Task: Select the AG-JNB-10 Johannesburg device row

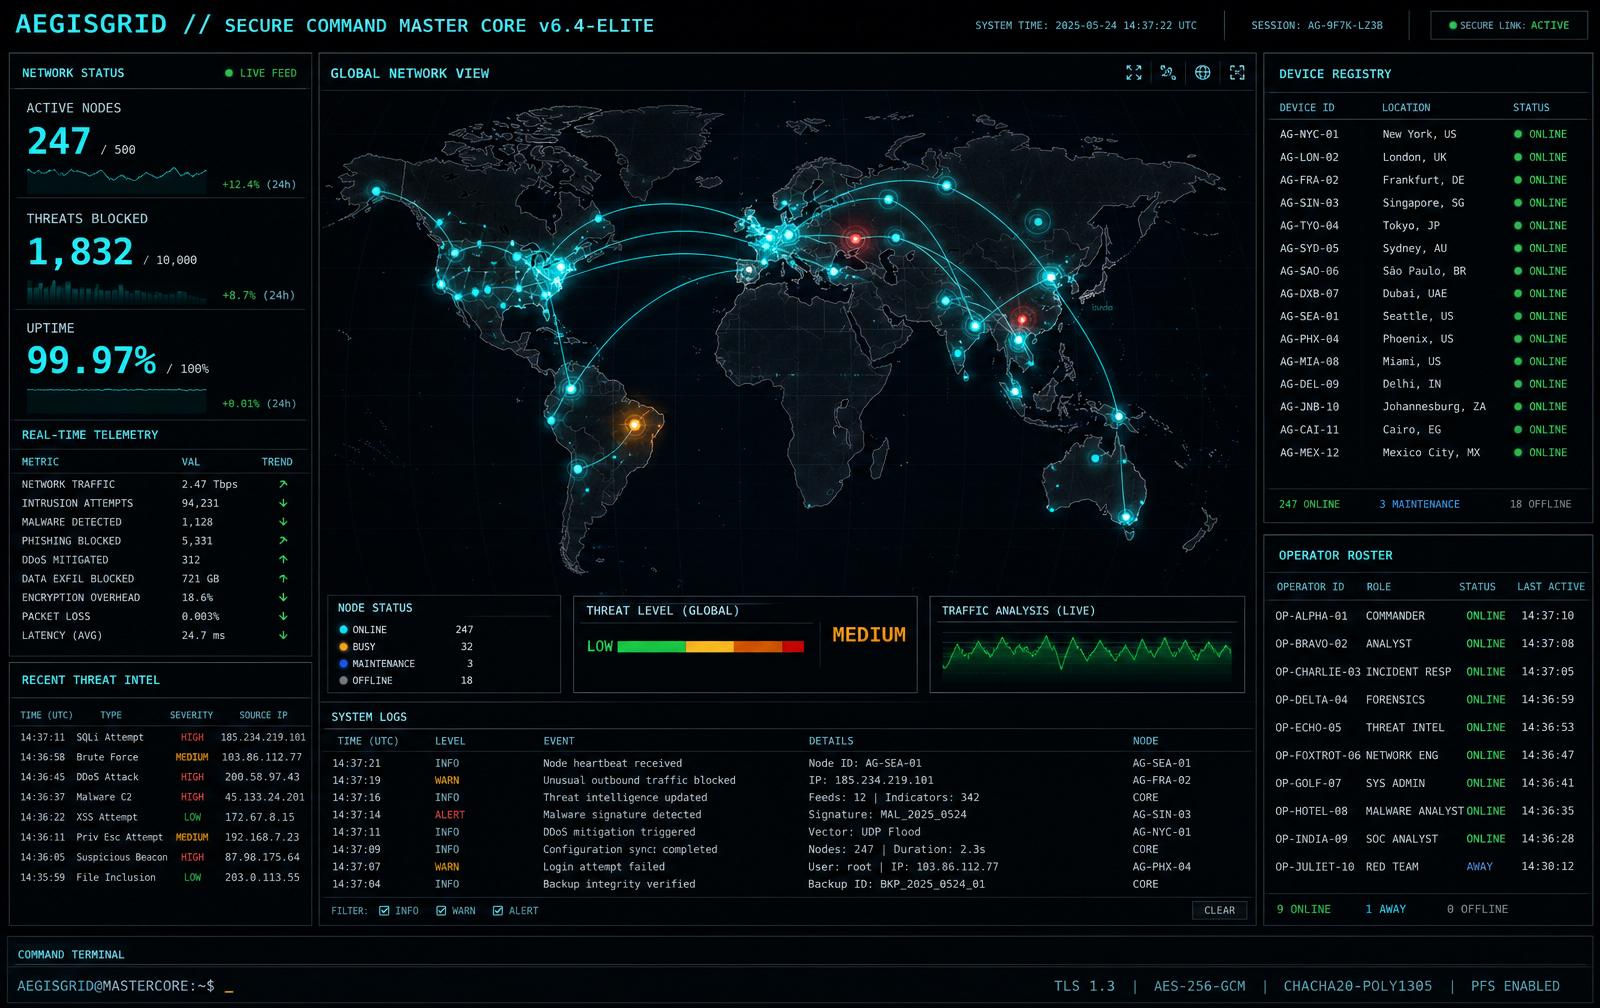Action: click(x=1428, y=407)
